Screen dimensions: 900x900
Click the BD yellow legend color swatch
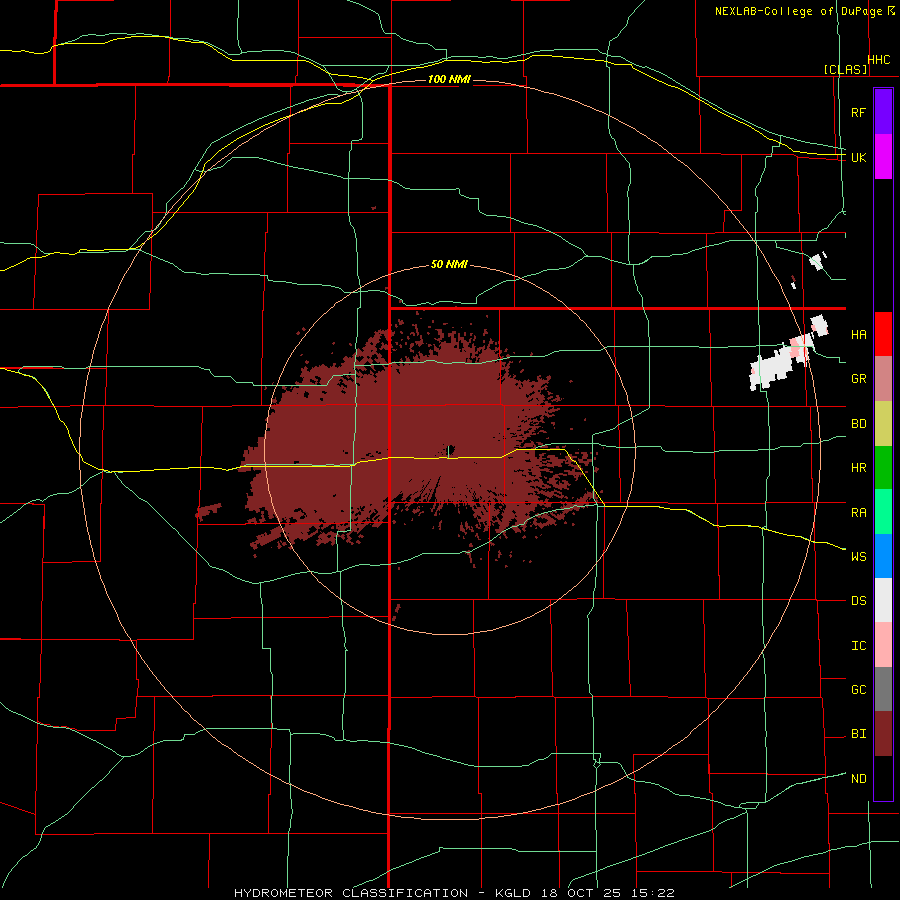[x=883, y=424]
